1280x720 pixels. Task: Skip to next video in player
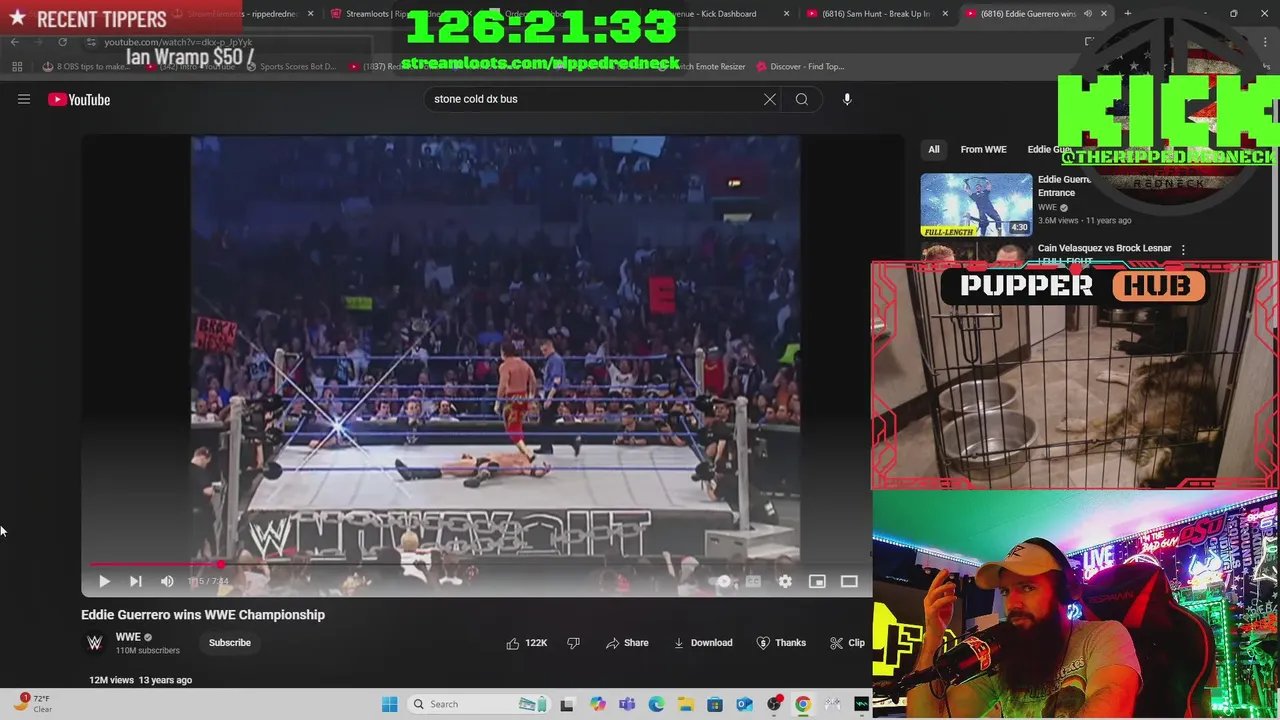136,581
